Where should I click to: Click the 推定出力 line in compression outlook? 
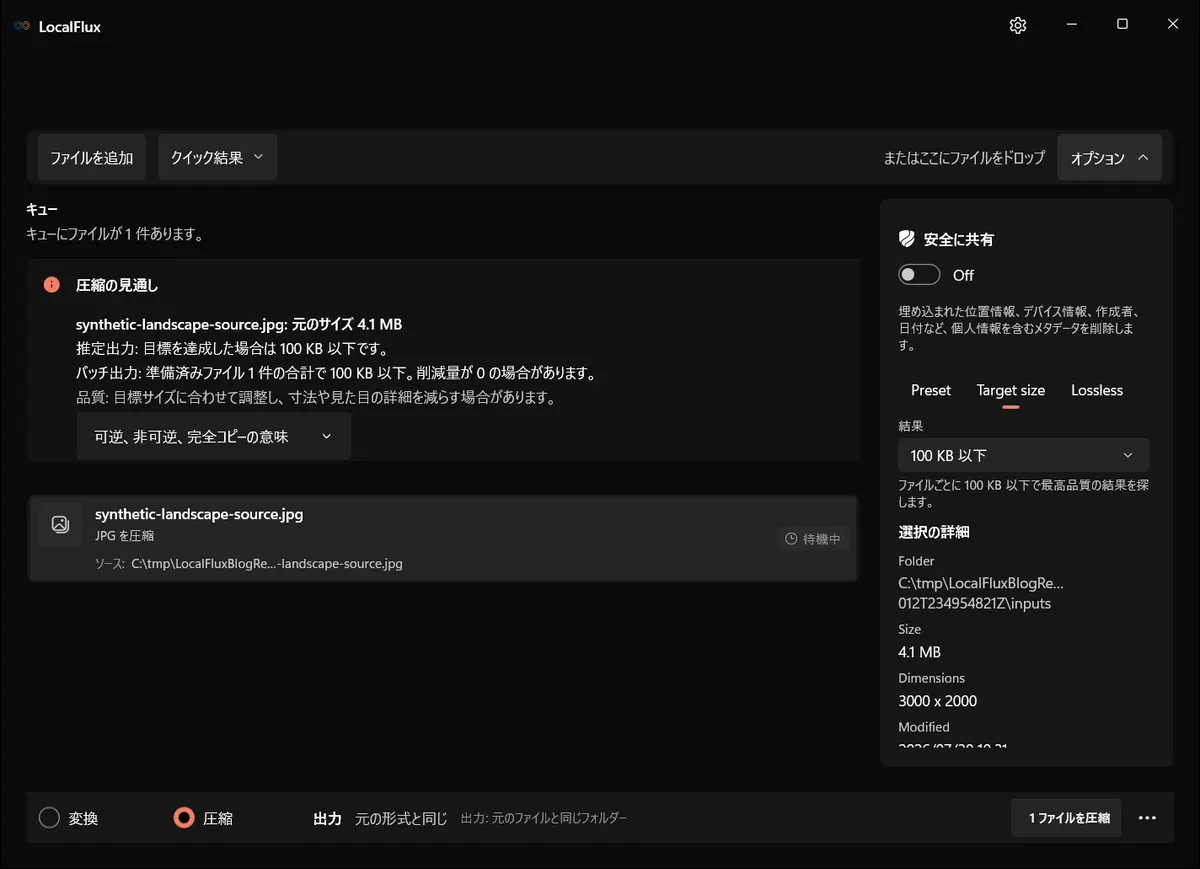[x=232, y=349]
